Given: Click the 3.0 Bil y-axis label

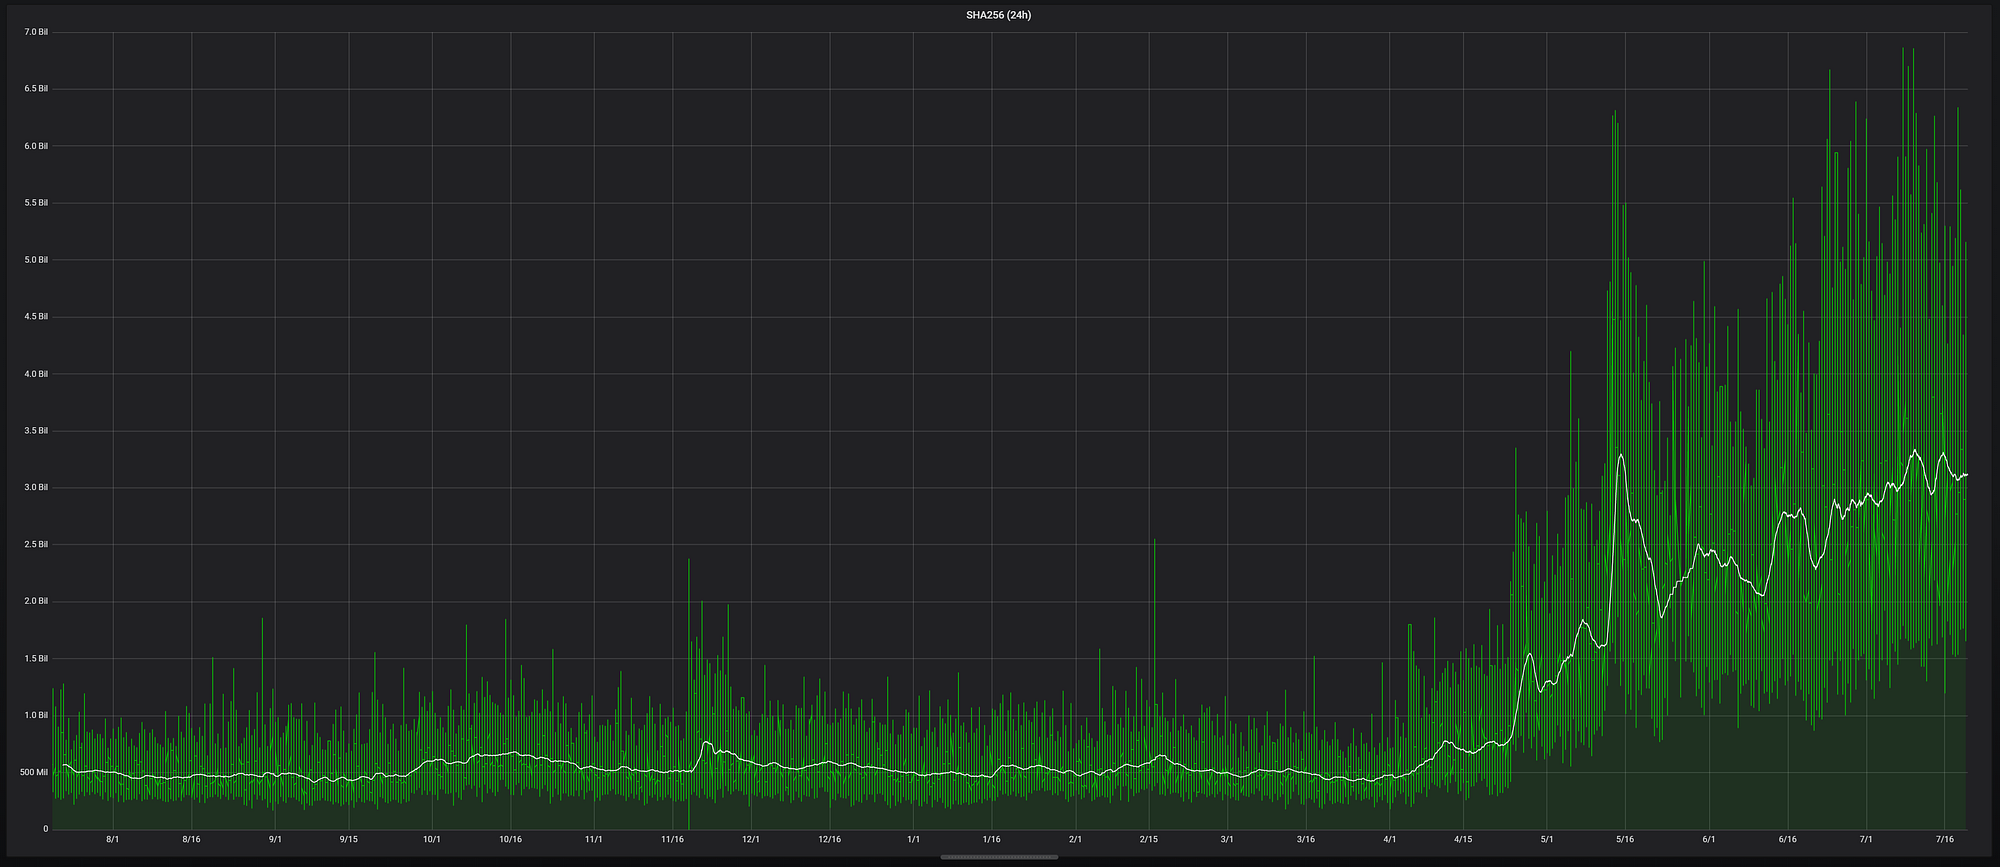Looking at the screenshot, I should 36,488.
